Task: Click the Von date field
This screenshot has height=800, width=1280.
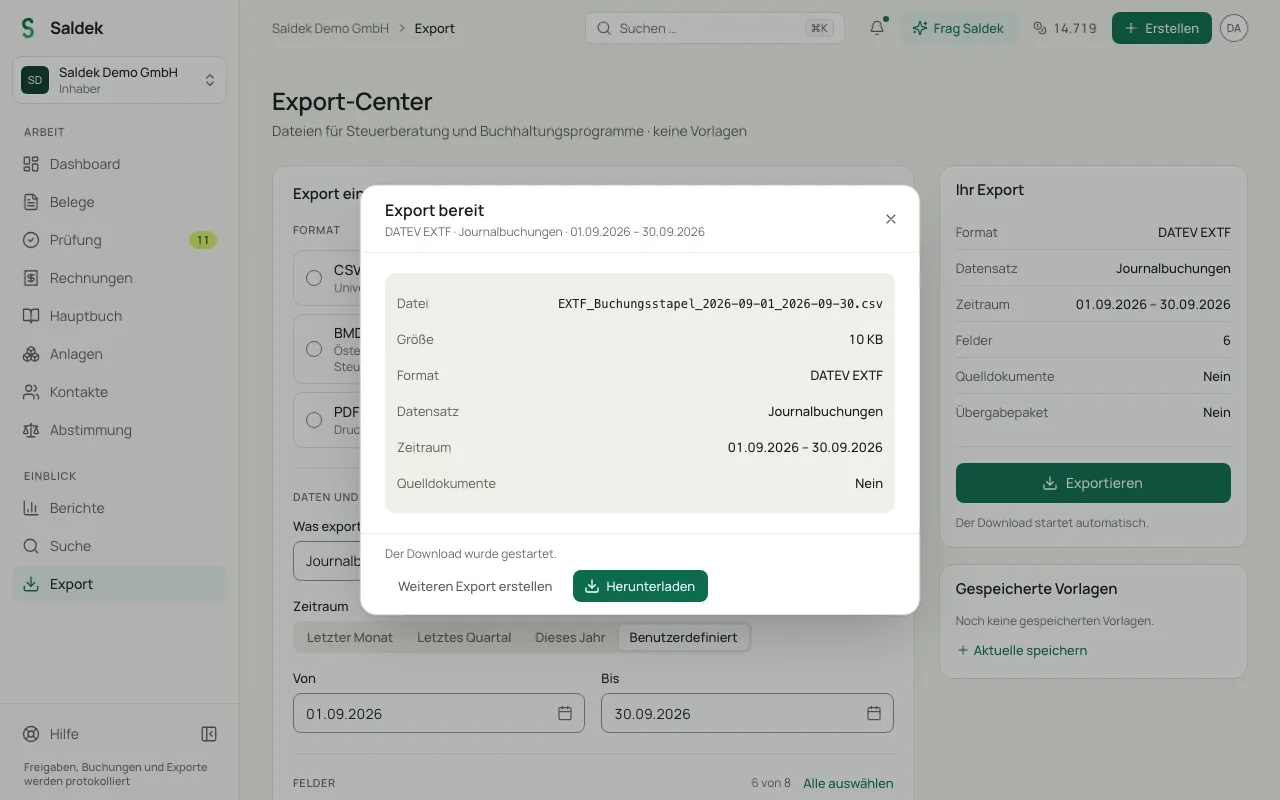Action: [439, 713]
